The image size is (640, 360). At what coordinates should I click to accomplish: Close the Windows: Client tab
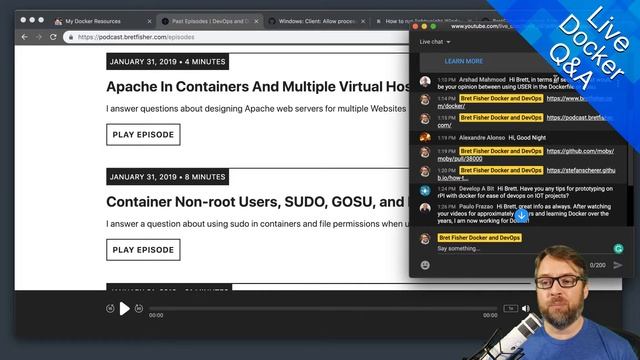coord(363,21)
